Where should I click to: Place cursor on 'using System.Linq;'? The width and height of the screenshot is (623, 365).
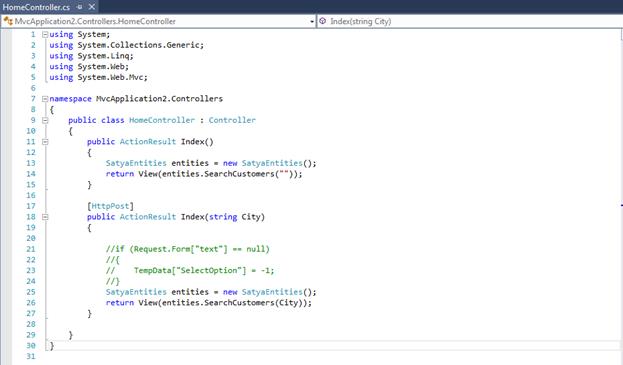coord(91,56)
